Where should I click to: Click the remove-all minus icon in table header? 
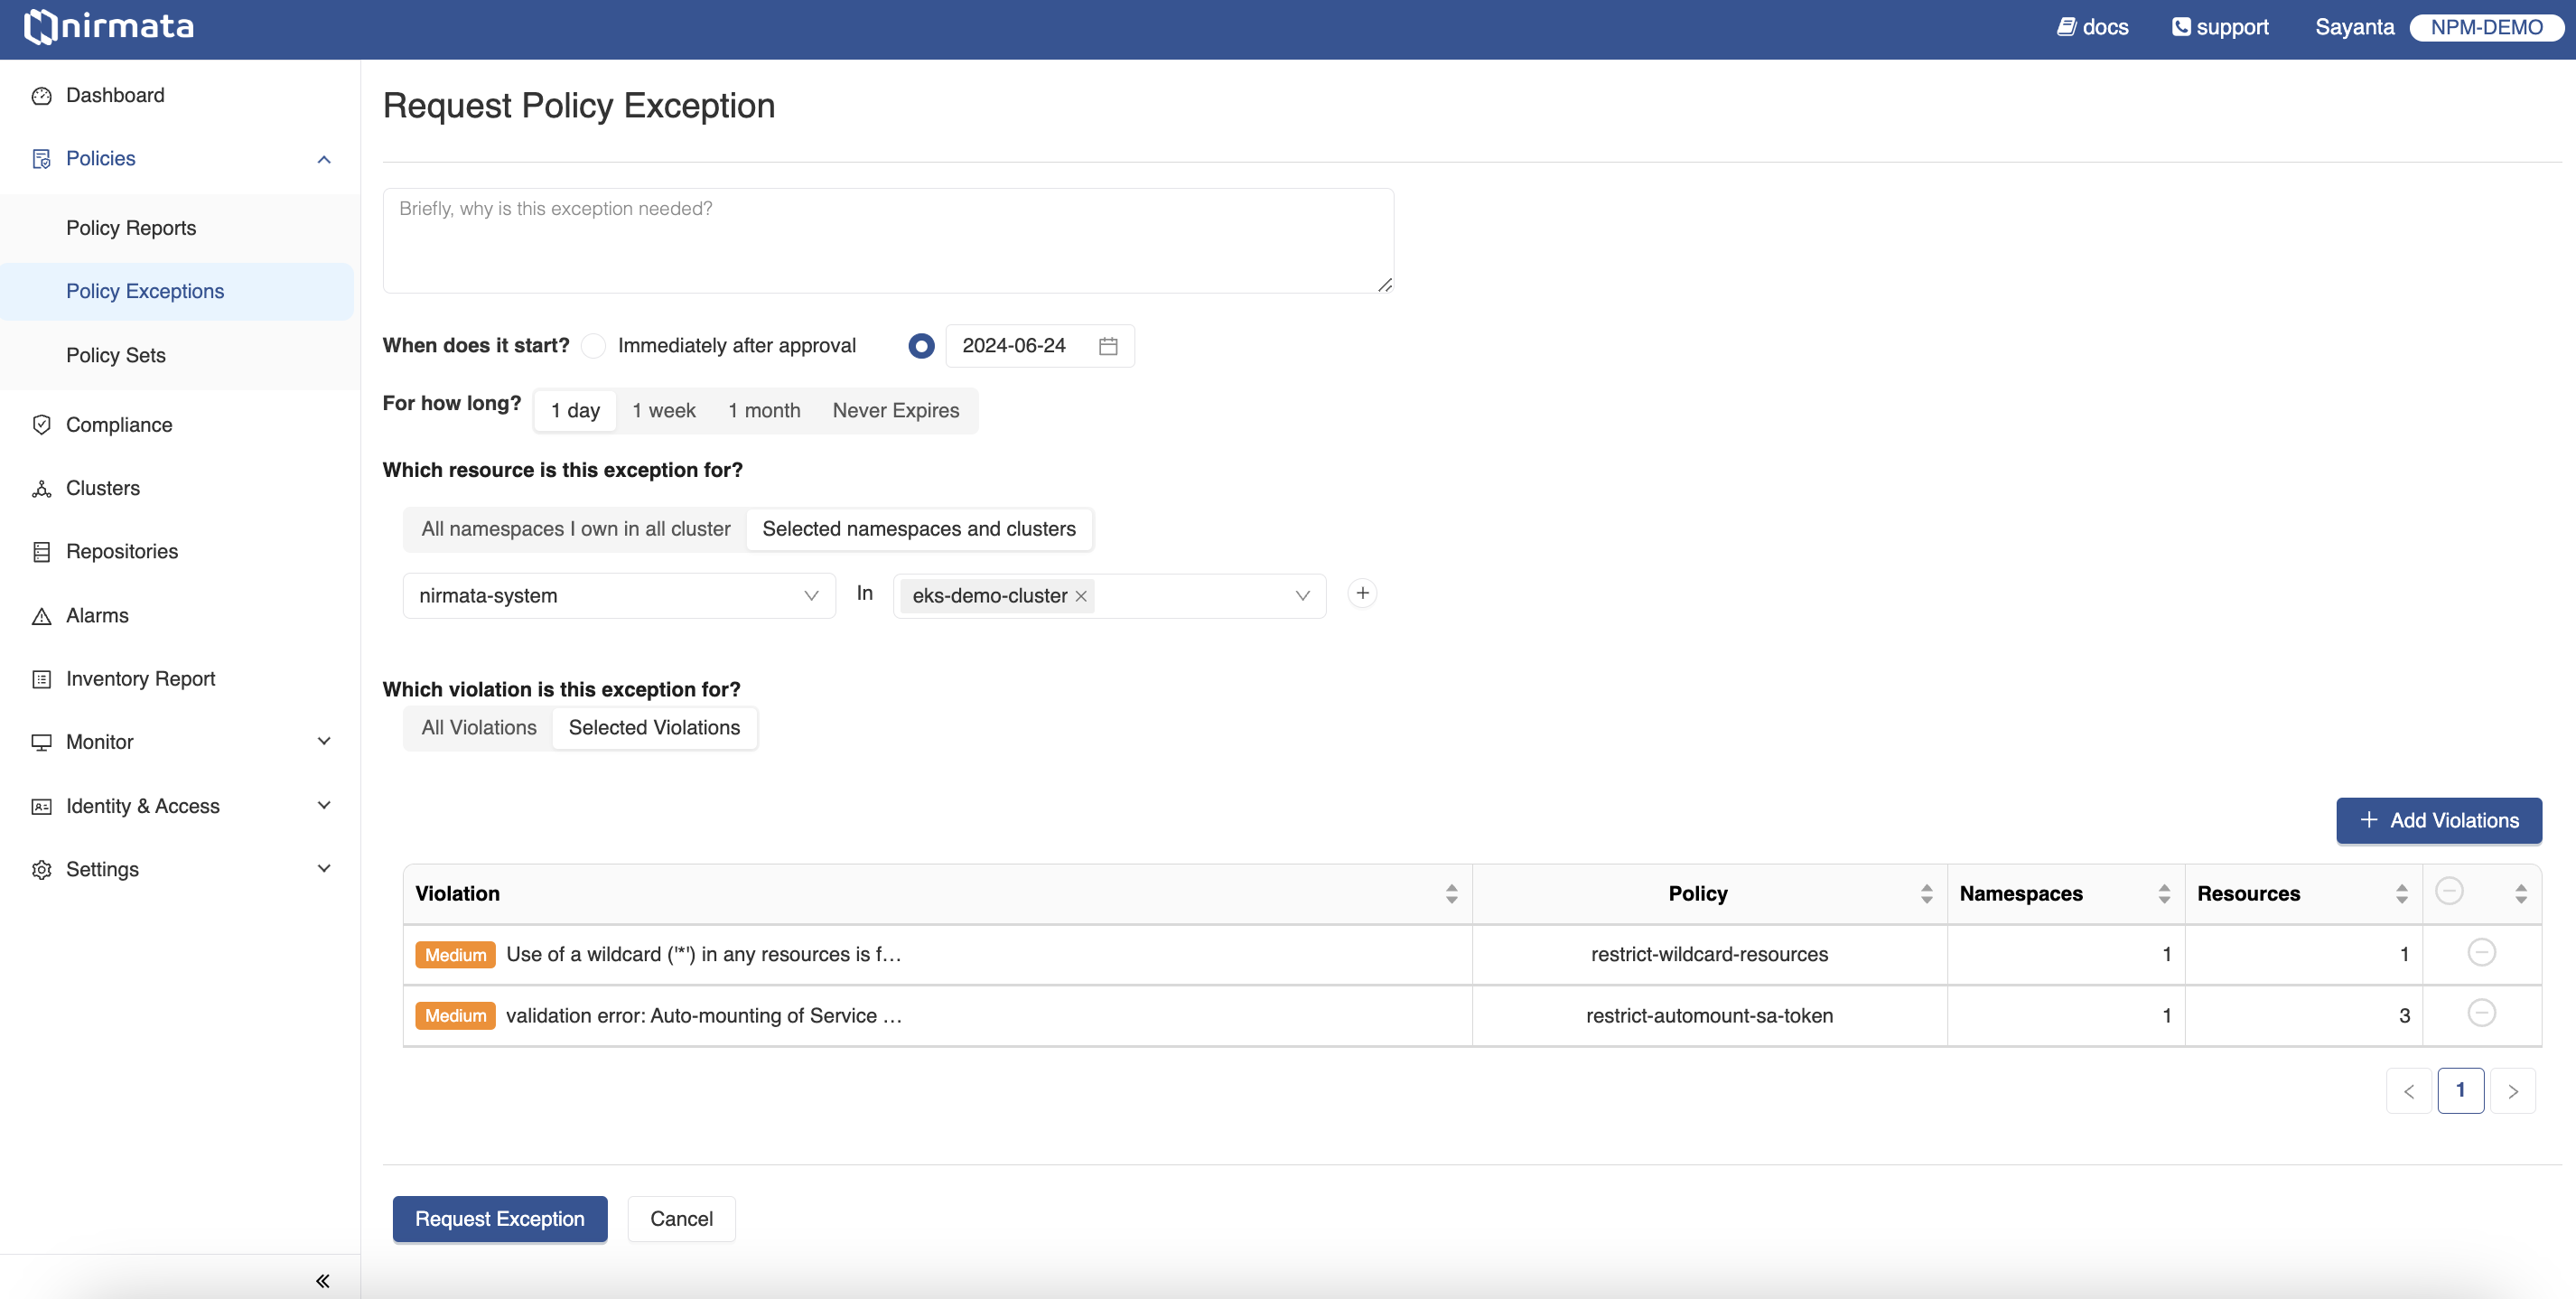click(x=2449, y=891)
